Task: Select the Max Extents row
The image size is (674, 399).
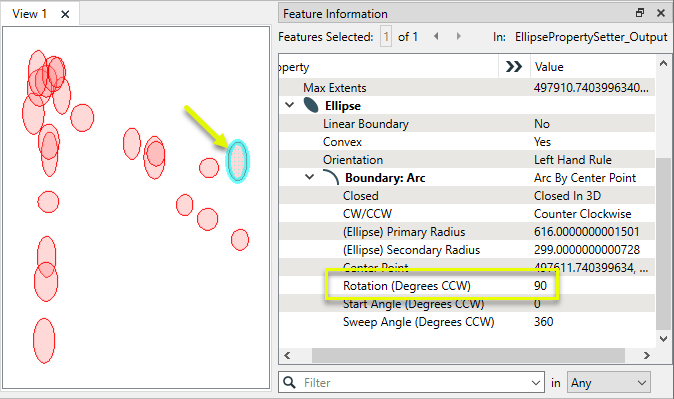Action: coord(467,88)
